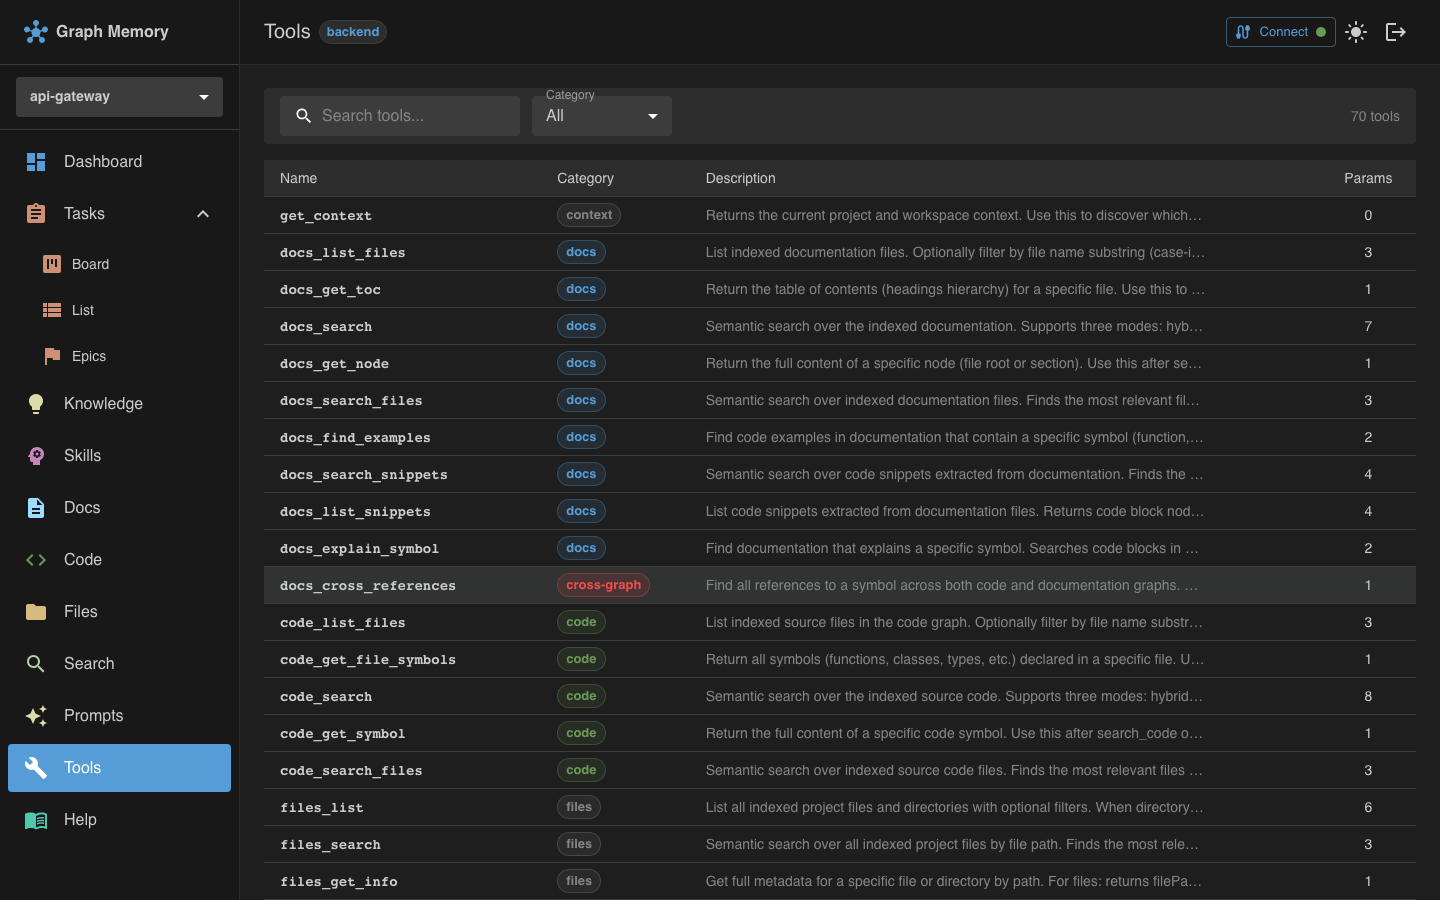Click the Connect button
This screenshot has height=900, width=1440.
coord(1280,32)
